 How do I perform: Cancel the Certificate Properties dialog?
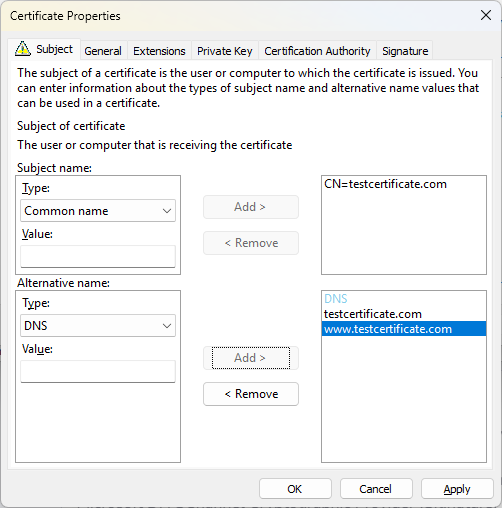376,489
